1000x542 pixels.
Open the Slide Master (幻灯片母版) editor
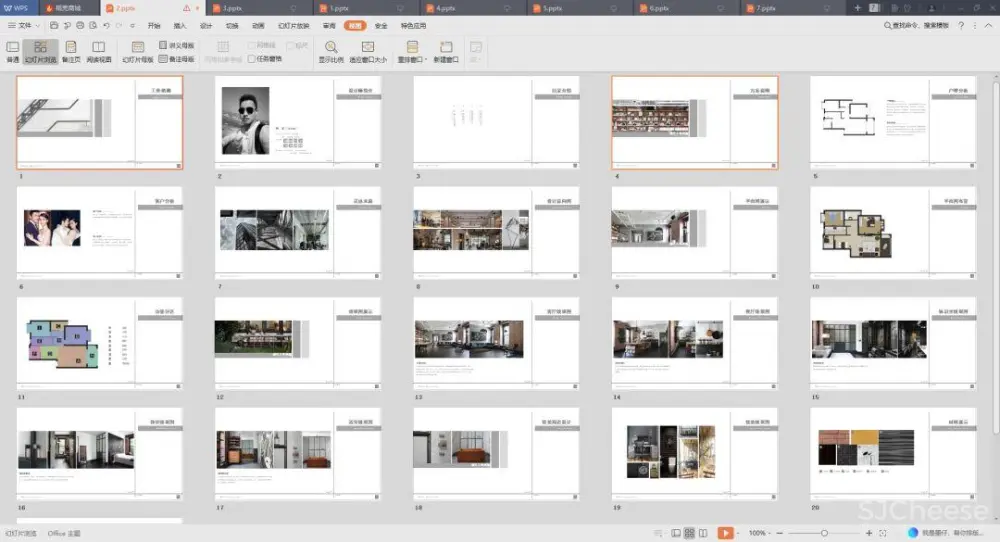[137, 51]
